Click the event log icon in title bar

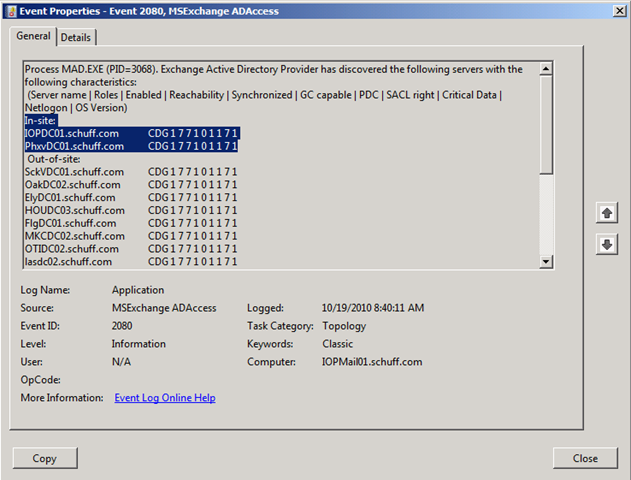point(12,11)
